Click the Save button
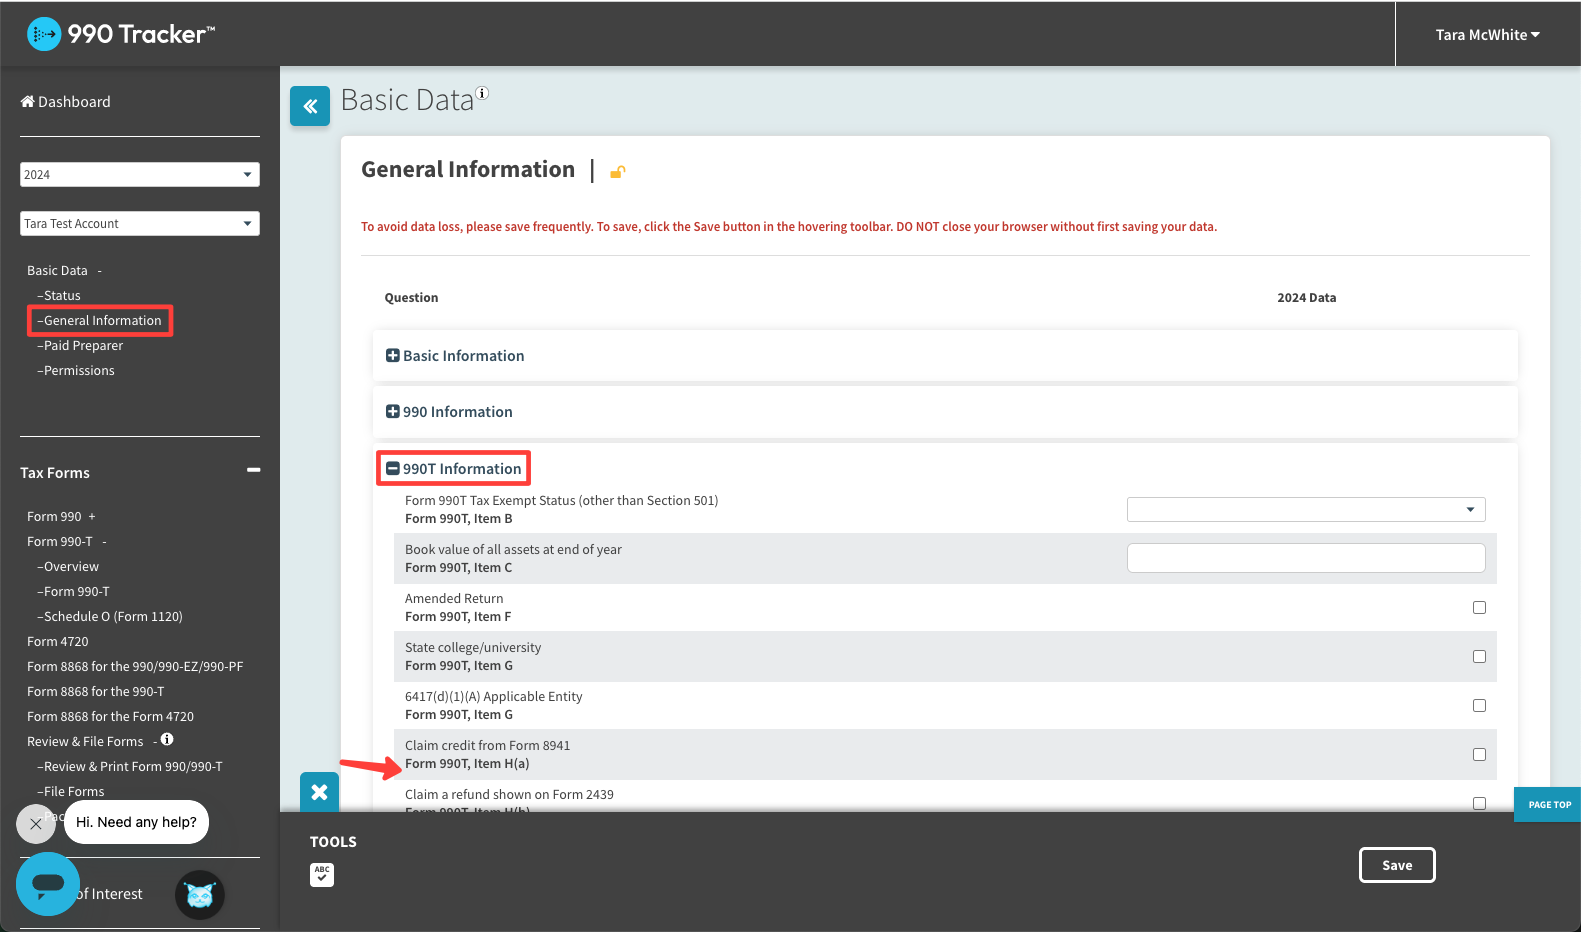 click(1396, 865)
